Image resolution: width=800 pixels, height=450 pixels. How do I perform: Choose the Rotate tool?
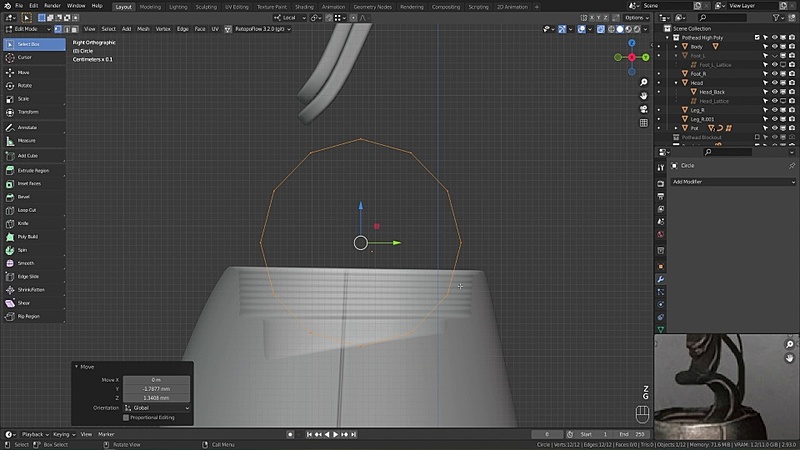(x=34, y=86)
